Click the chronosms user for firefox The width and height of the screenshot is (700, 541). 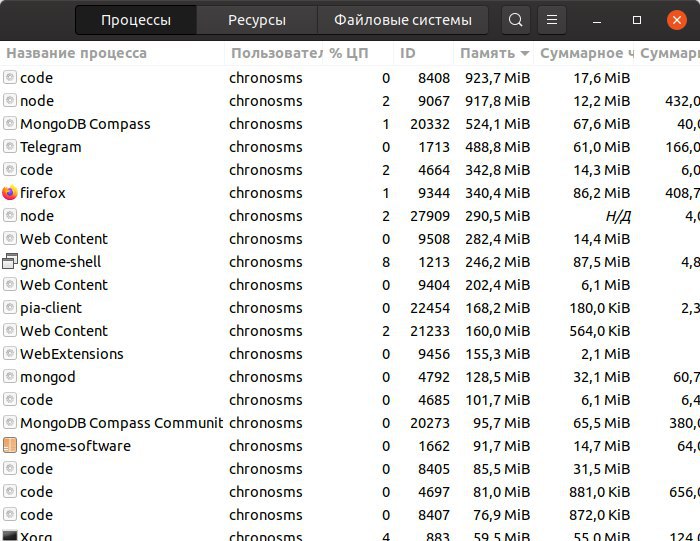click(266, 193)
